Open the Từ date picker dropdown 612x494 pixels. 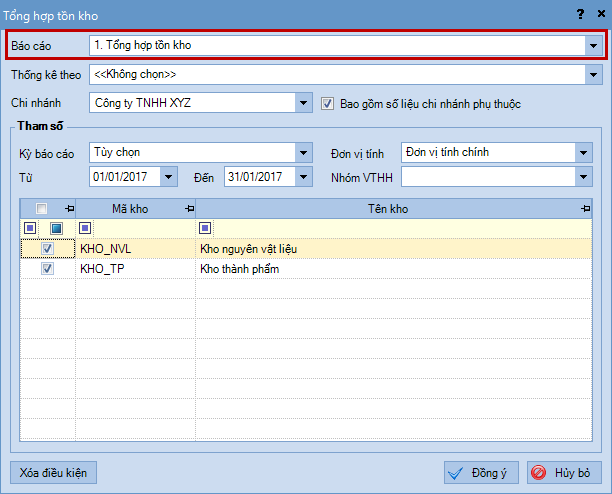(x=168, y=177)
